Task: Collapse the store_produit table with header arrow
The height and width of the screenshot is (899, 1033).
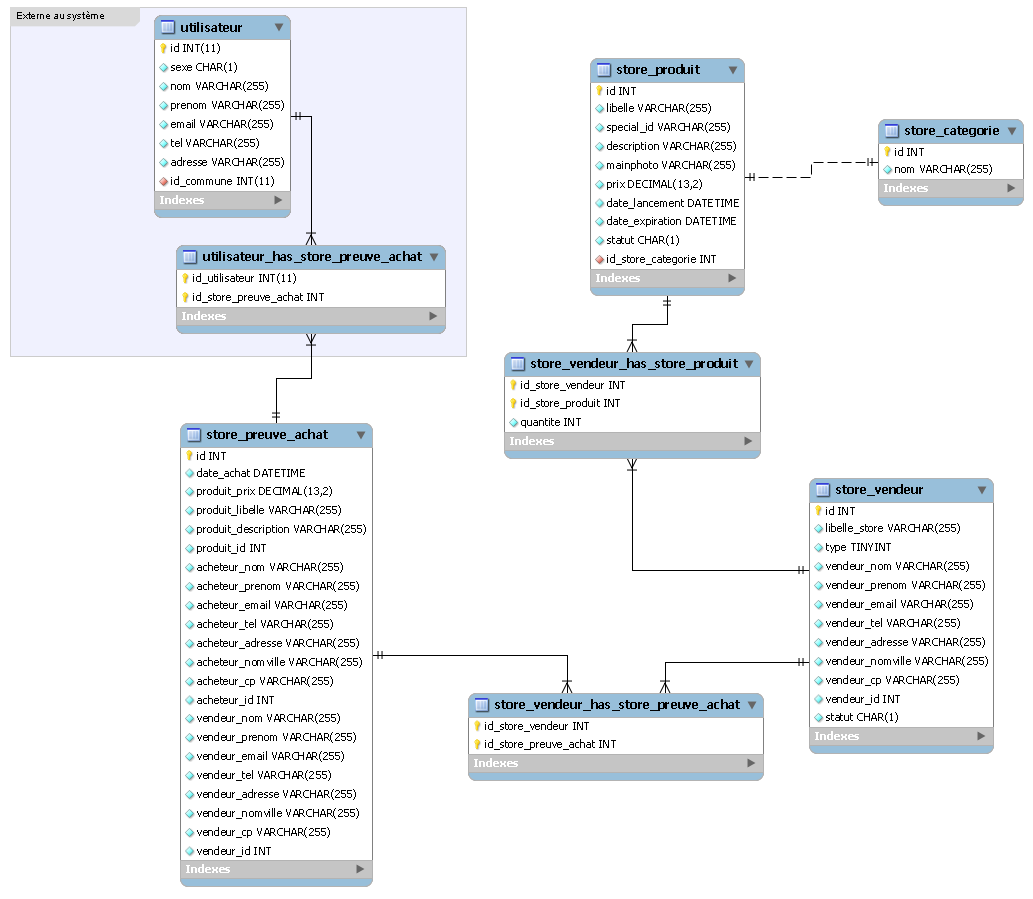Action: [733, 70]
